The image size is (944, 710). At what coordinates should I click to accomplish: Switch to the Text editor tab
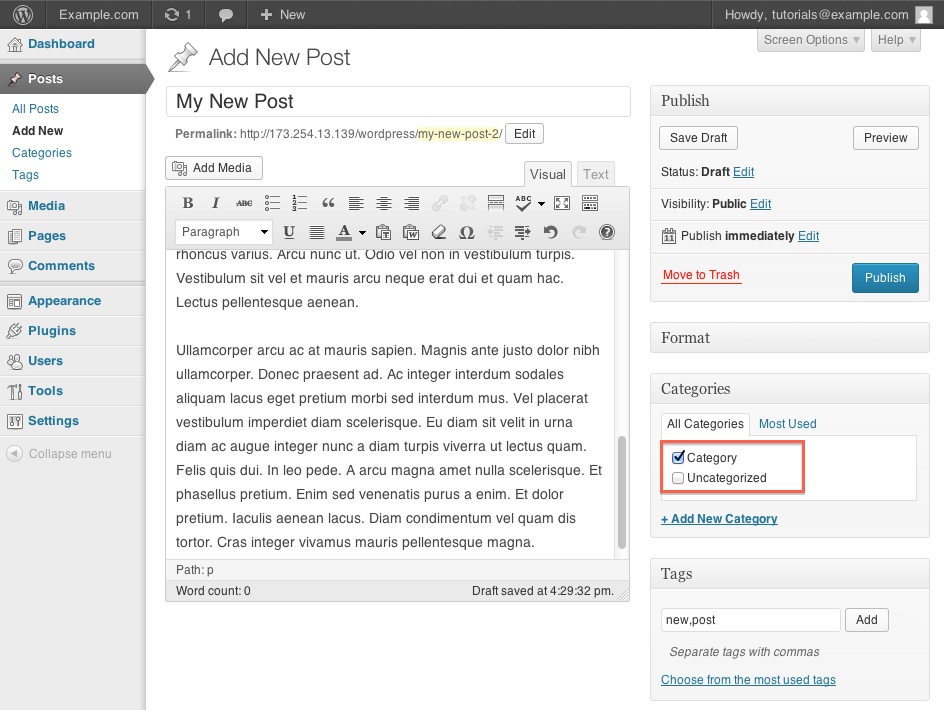click(x=596, y=174)
